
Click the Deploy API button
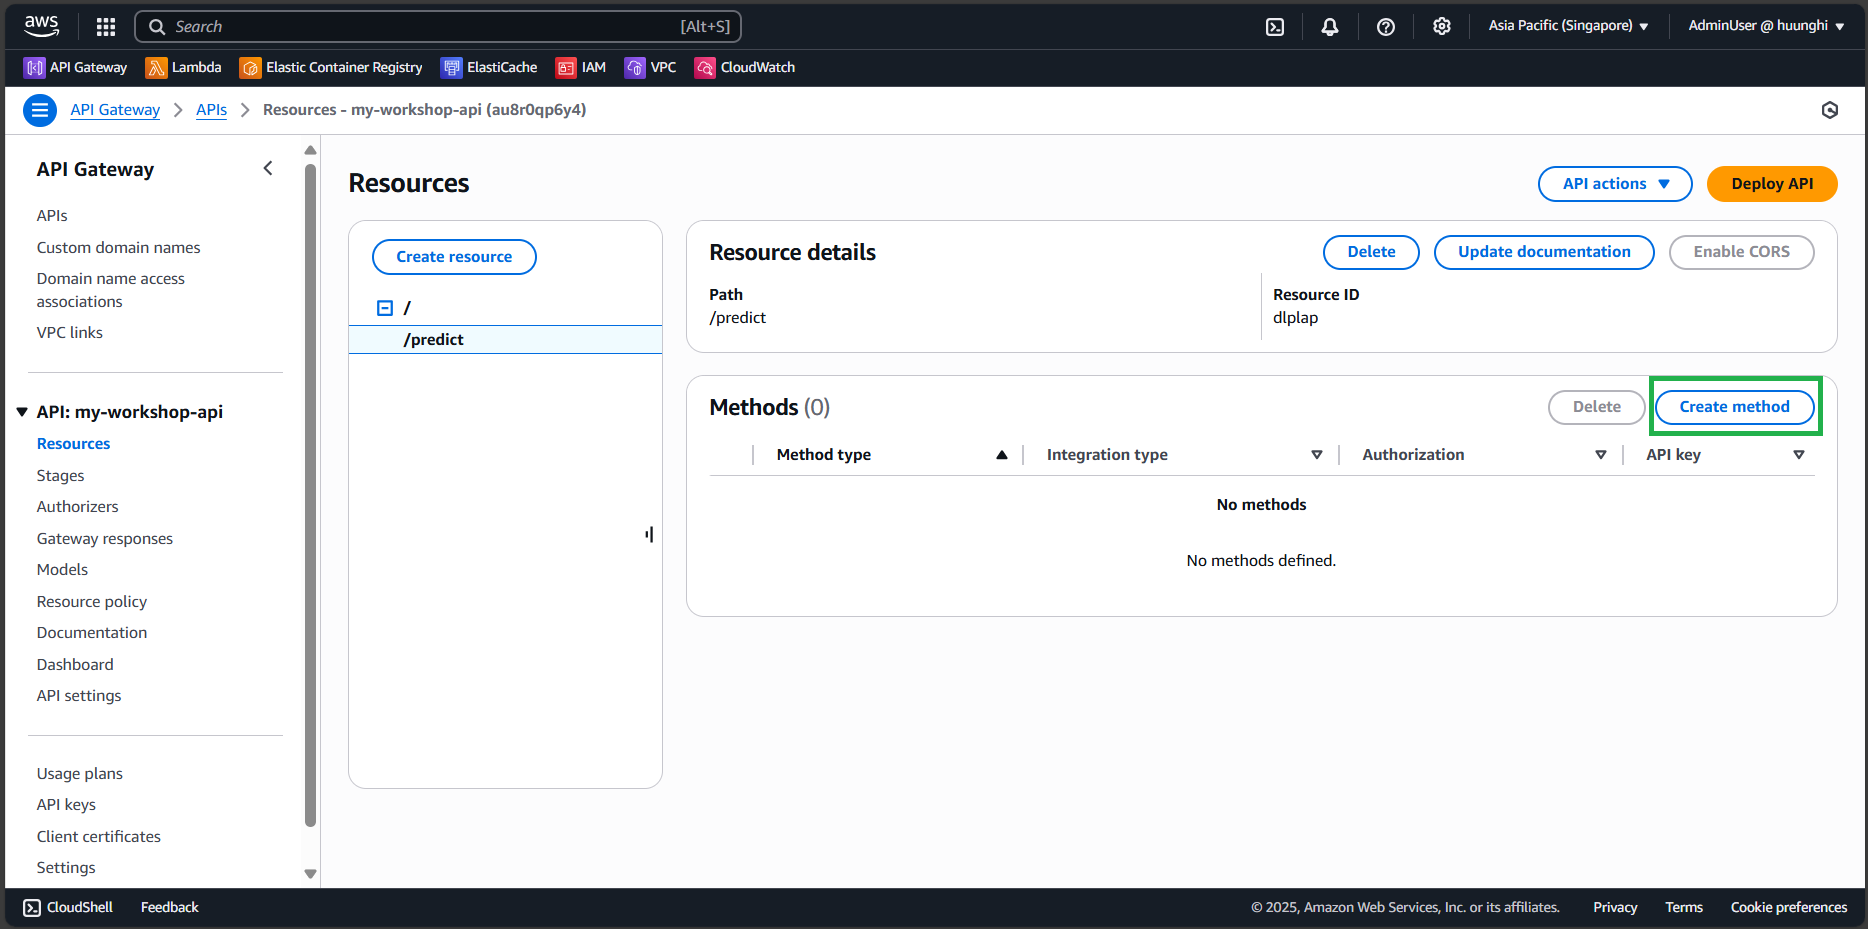[x=1772, y=184]
